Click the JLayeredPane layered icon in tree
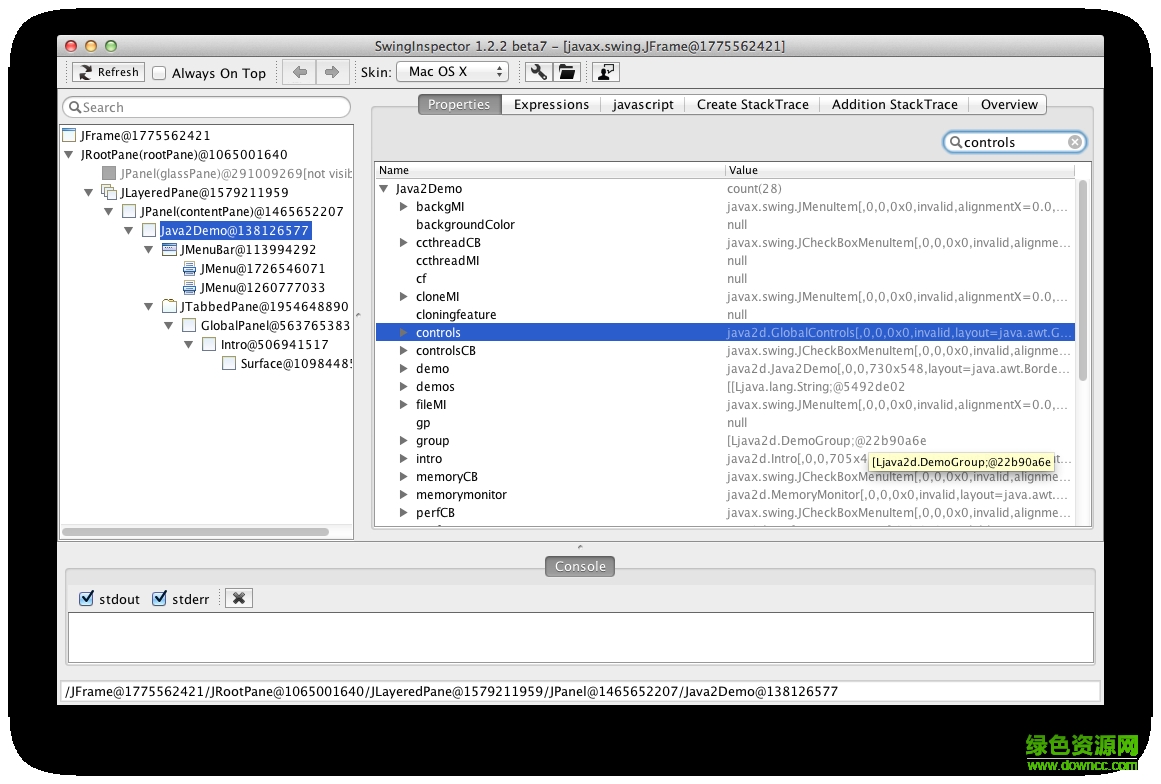Image resolution: width=1161 pixels, height=784 pixels. click(107, 192)
